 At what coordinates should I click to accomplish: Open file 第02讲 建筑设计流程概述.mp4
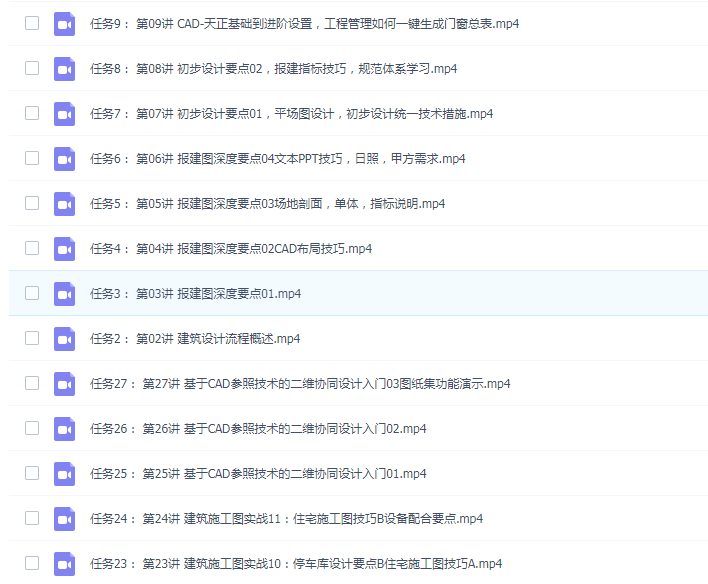(195, 338)
